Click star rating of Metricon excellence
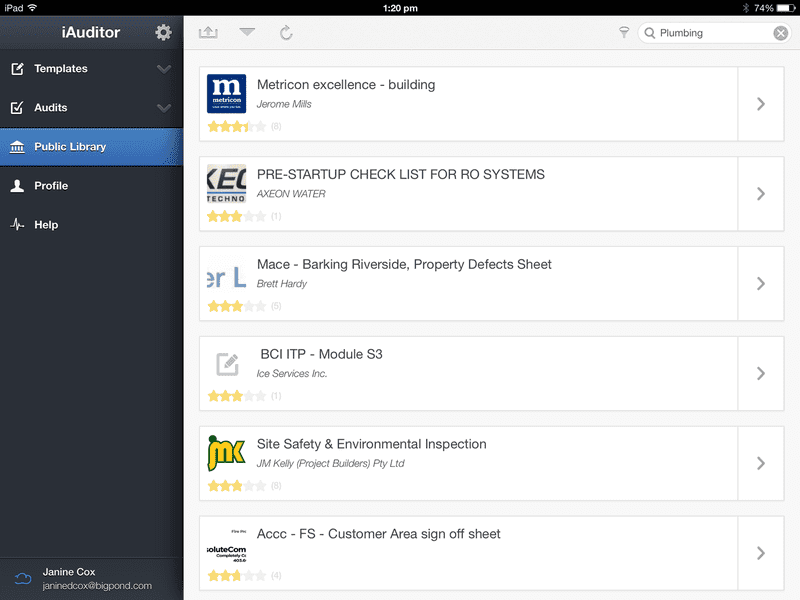 click(x=237, y=127)
